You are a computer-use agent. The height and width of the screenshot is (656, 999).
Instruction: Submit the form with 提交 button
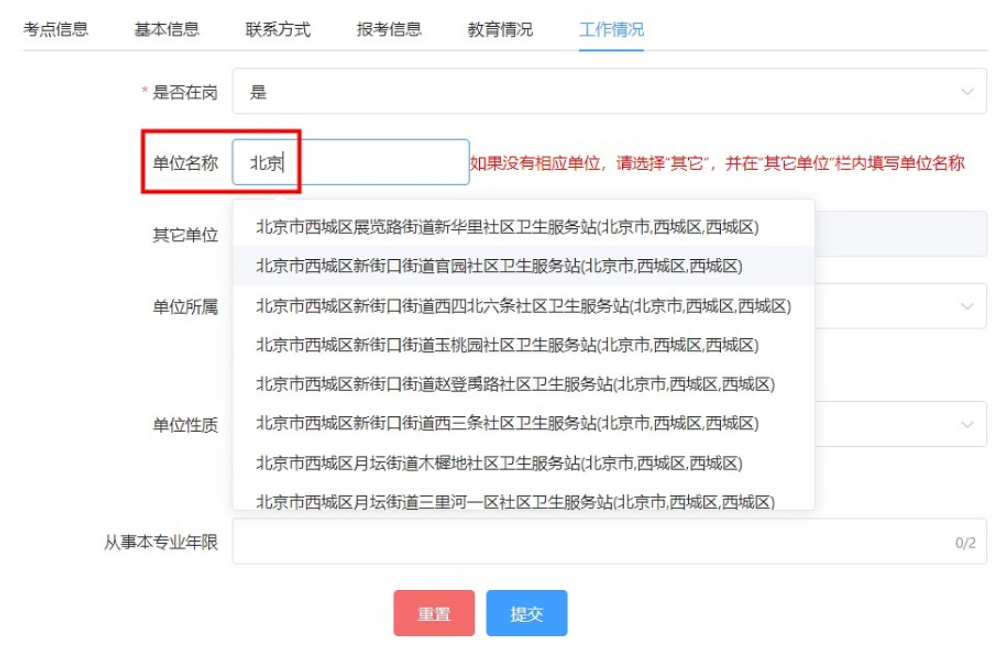click(x=527, y=613)
